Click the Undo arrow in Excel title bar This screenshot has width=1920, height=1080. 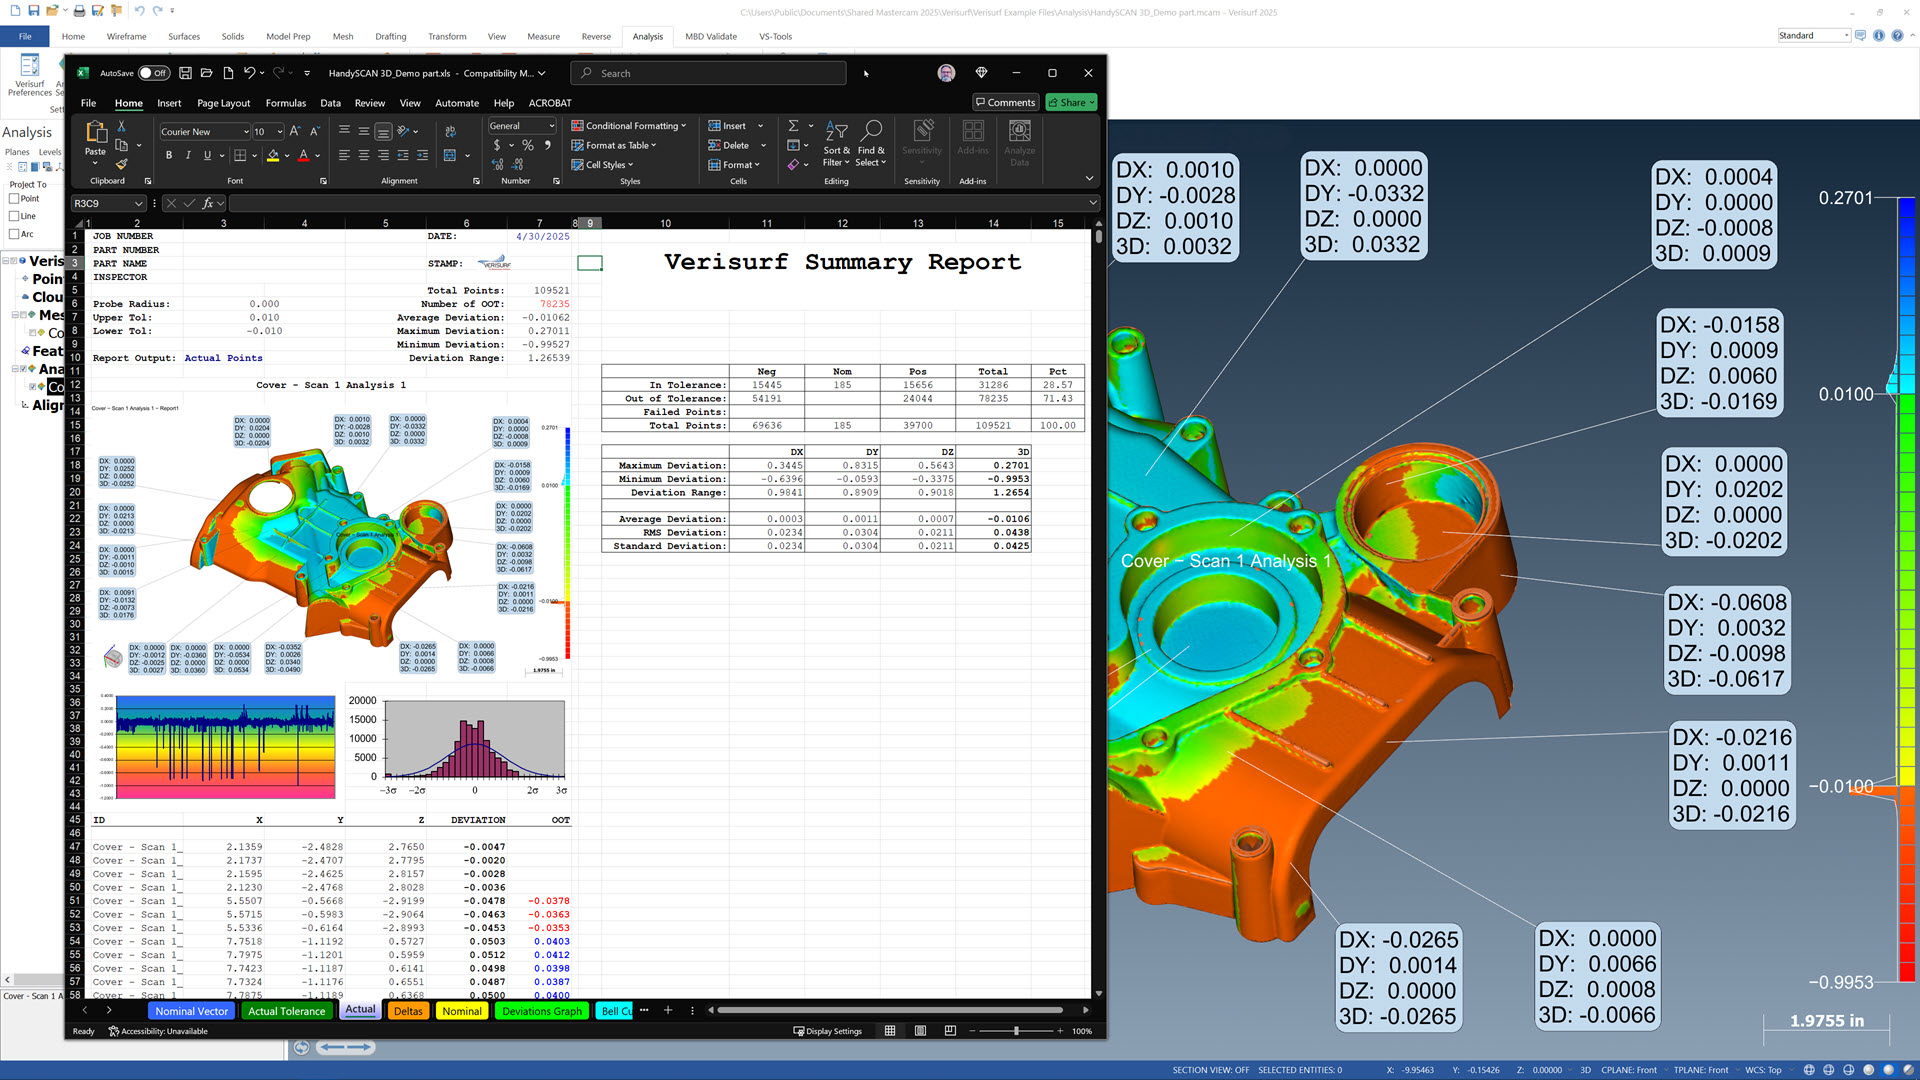point(249,73)
